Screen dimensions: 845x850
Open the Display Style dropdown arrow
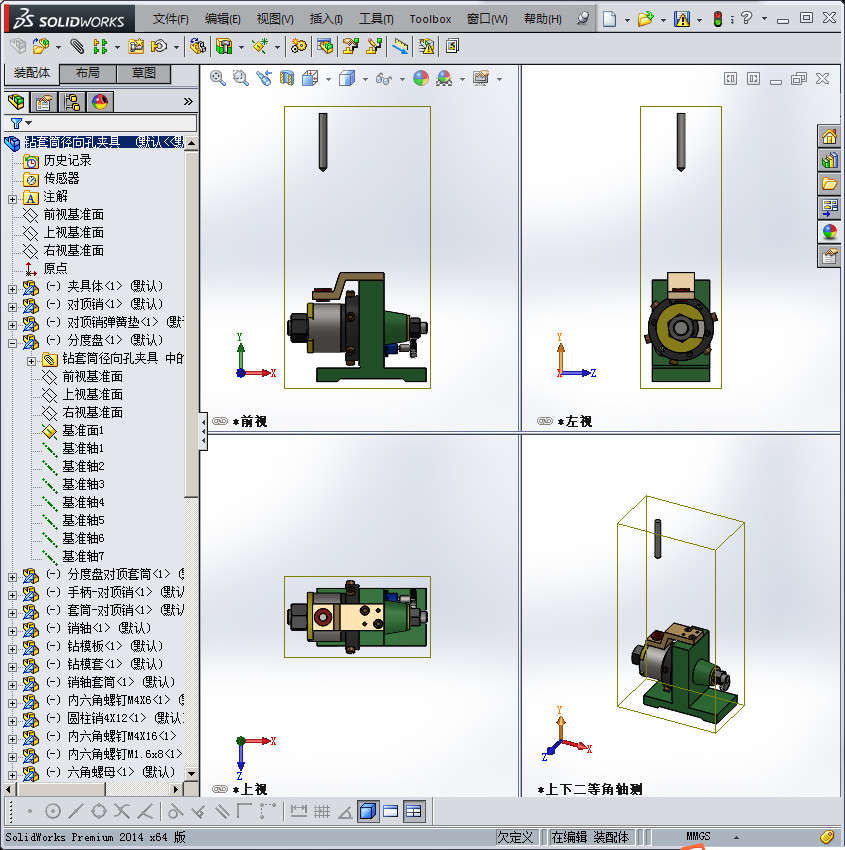tap(365, 79)
